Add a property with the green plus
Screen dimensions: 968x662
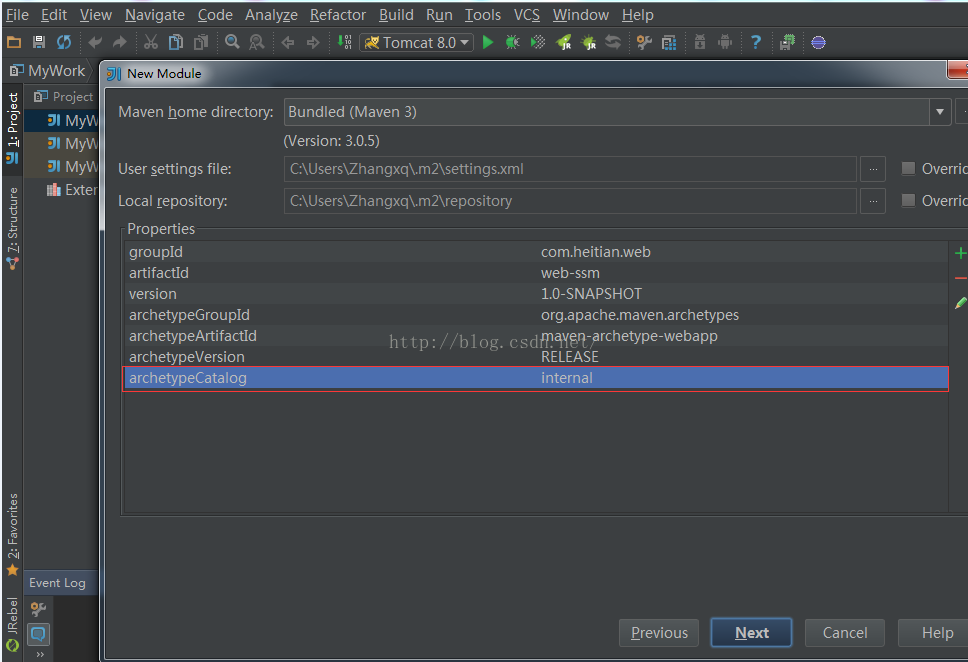pos(960,253)
